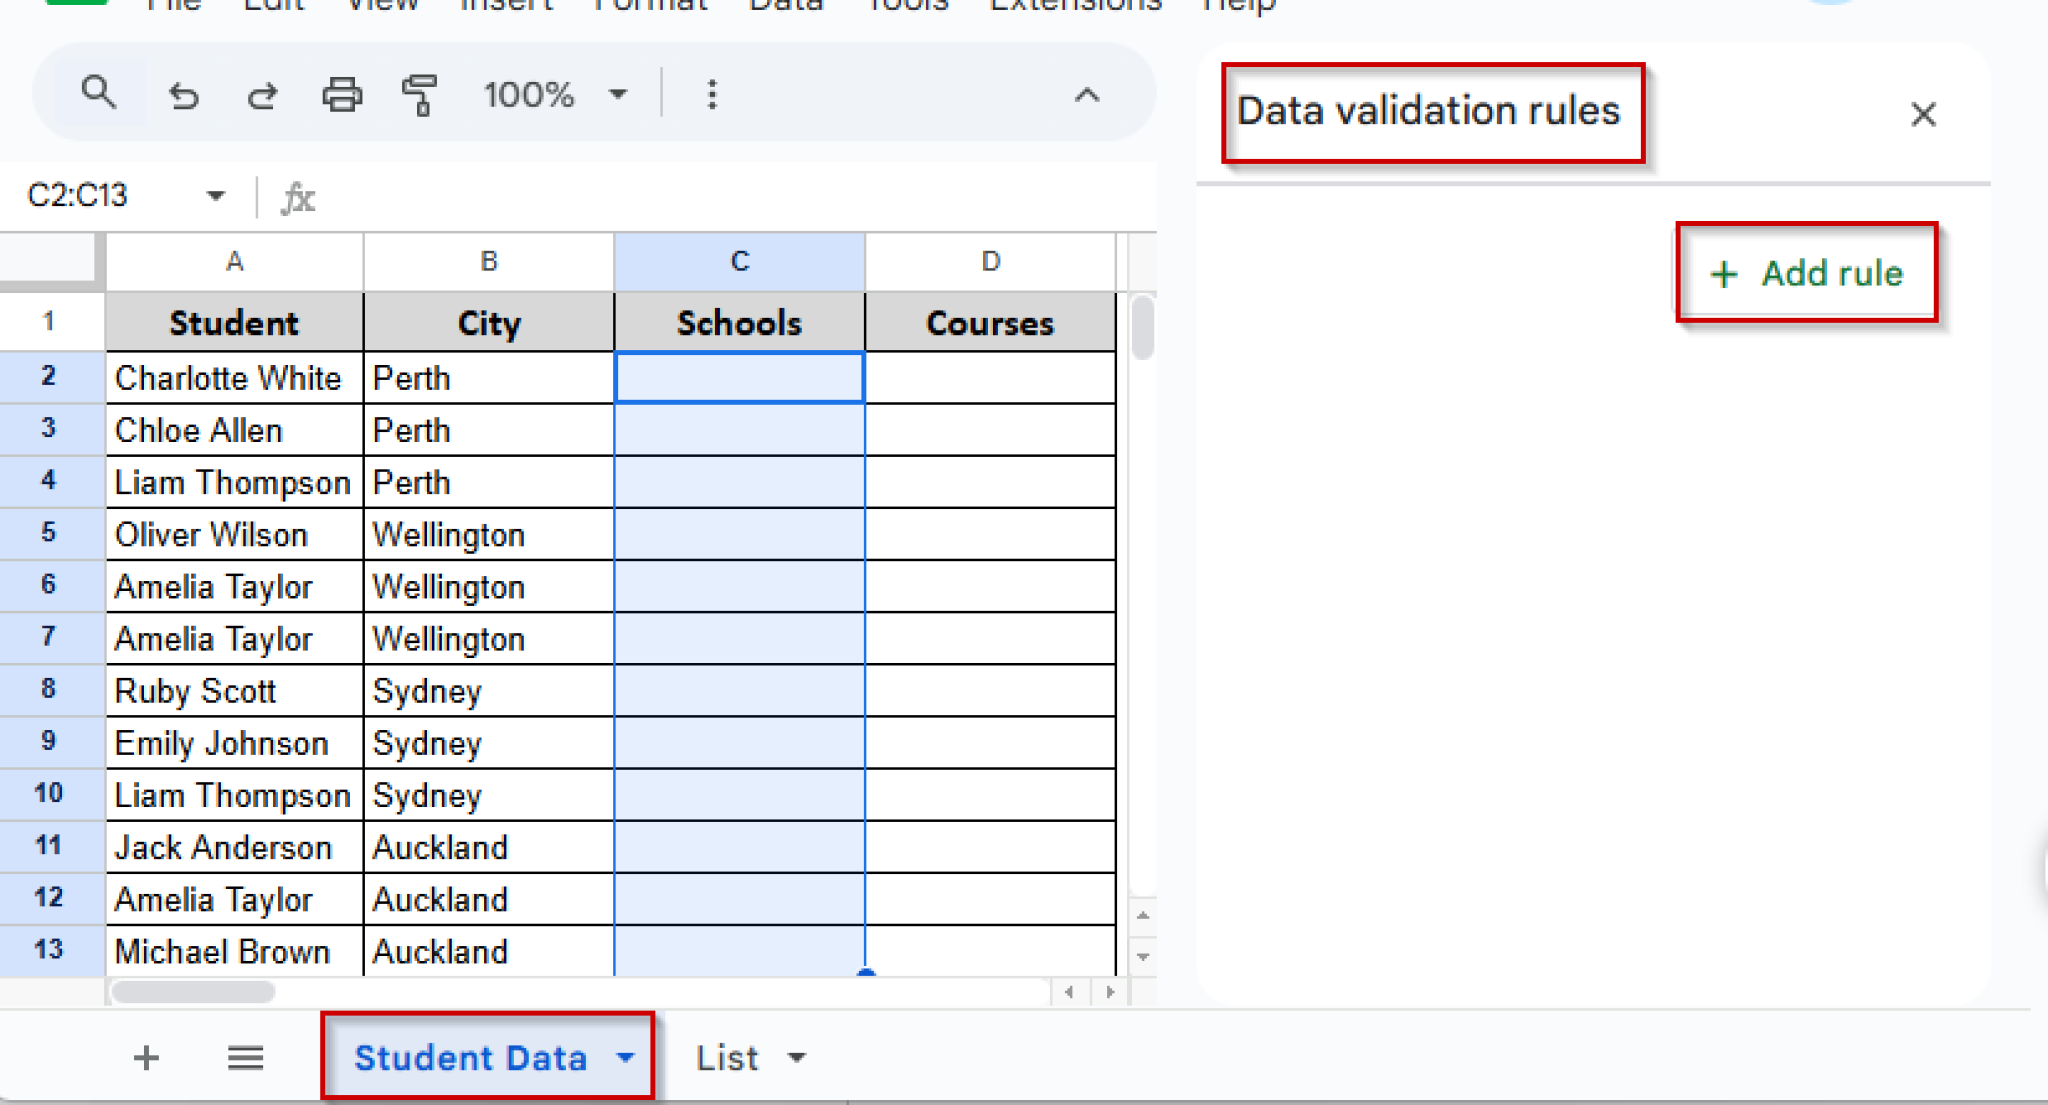Screen dimensions: 2048x1105
Task: Open search within the sheet
Action: pos(99,93)
